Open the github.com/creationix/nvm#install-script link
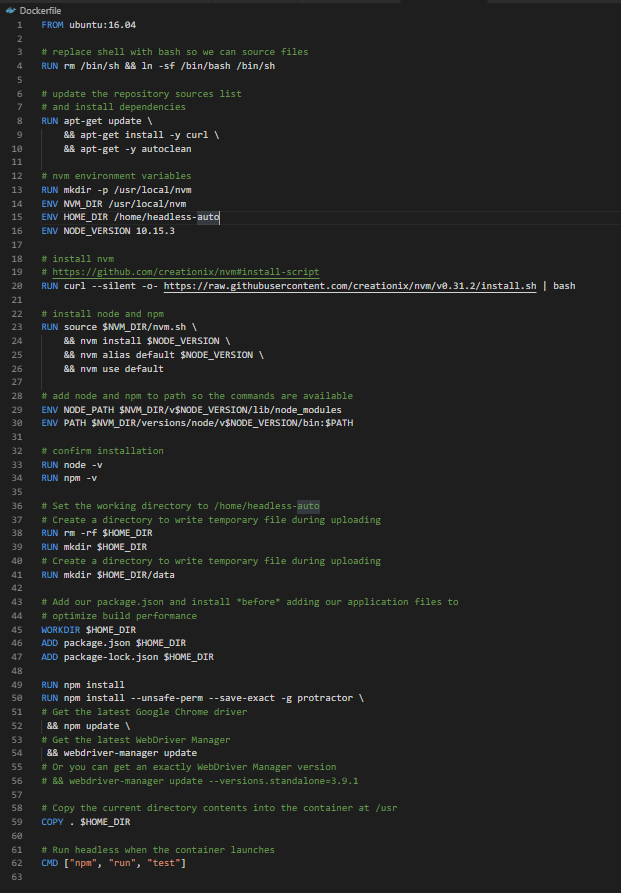 pyautogui.click(x=186, y=272)
